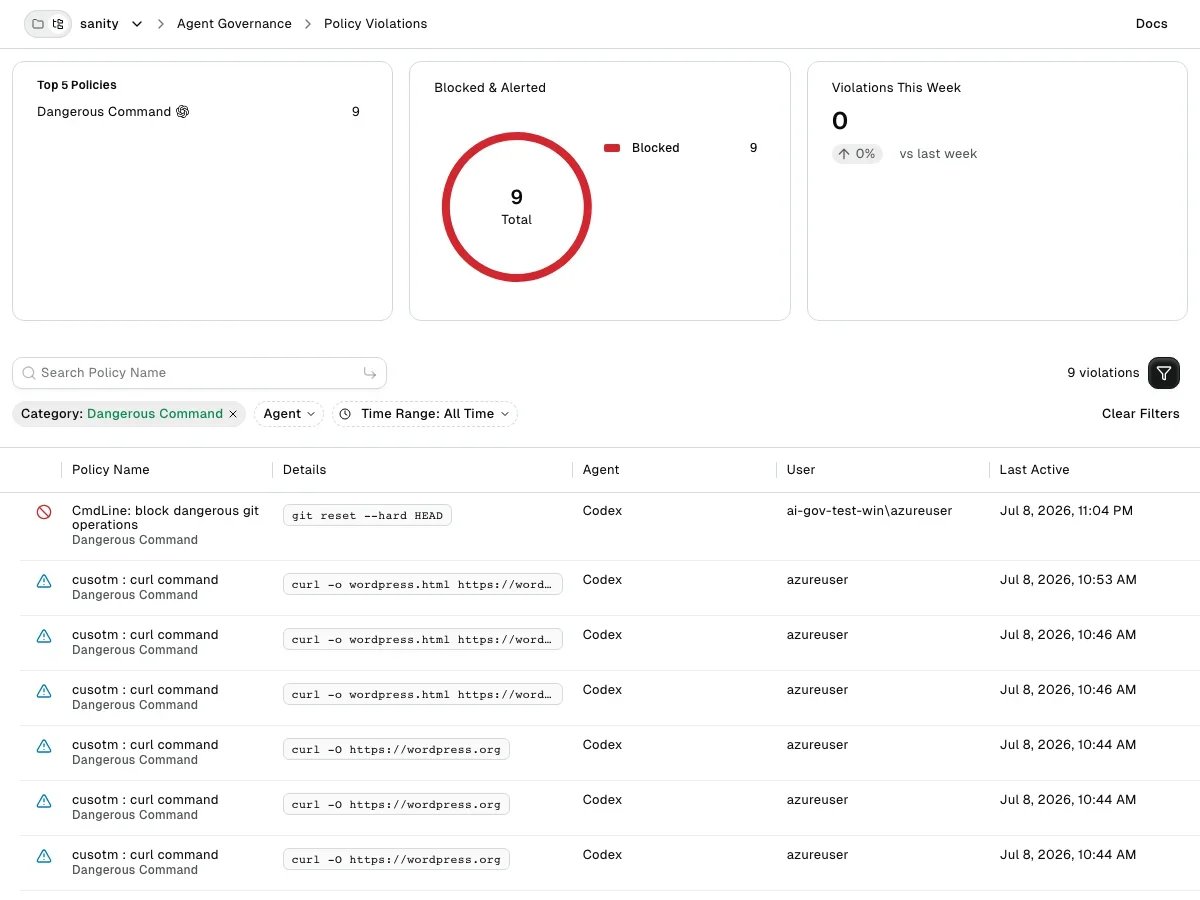Click the blocked icon on the git operations row
Screen dimensions: 1200x900
pos(44,511)
